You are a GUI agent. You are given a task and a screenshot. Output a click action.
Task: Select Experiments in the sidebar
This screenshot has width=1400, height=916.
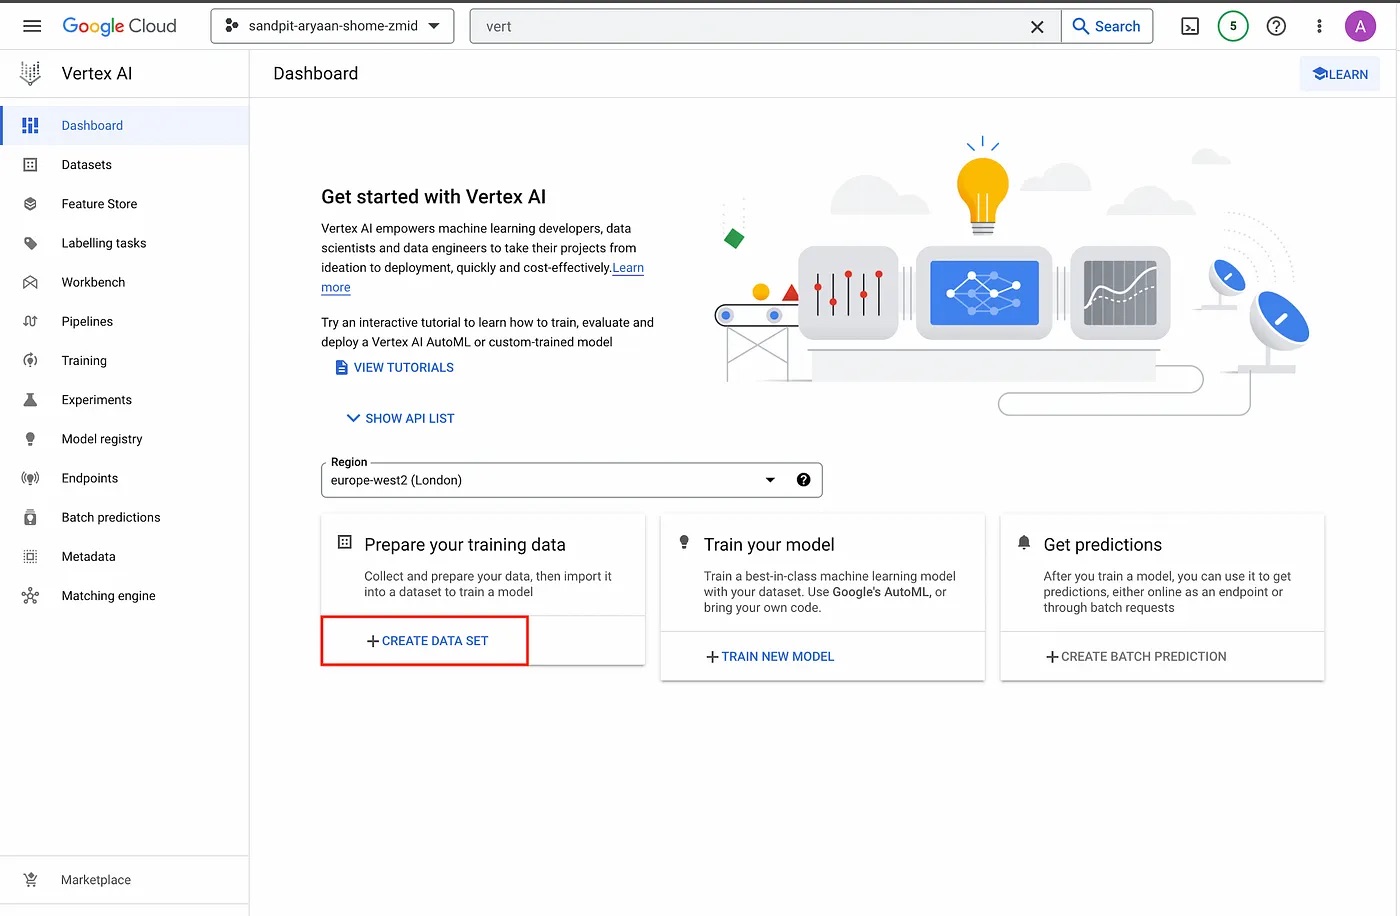click(96, 400)
